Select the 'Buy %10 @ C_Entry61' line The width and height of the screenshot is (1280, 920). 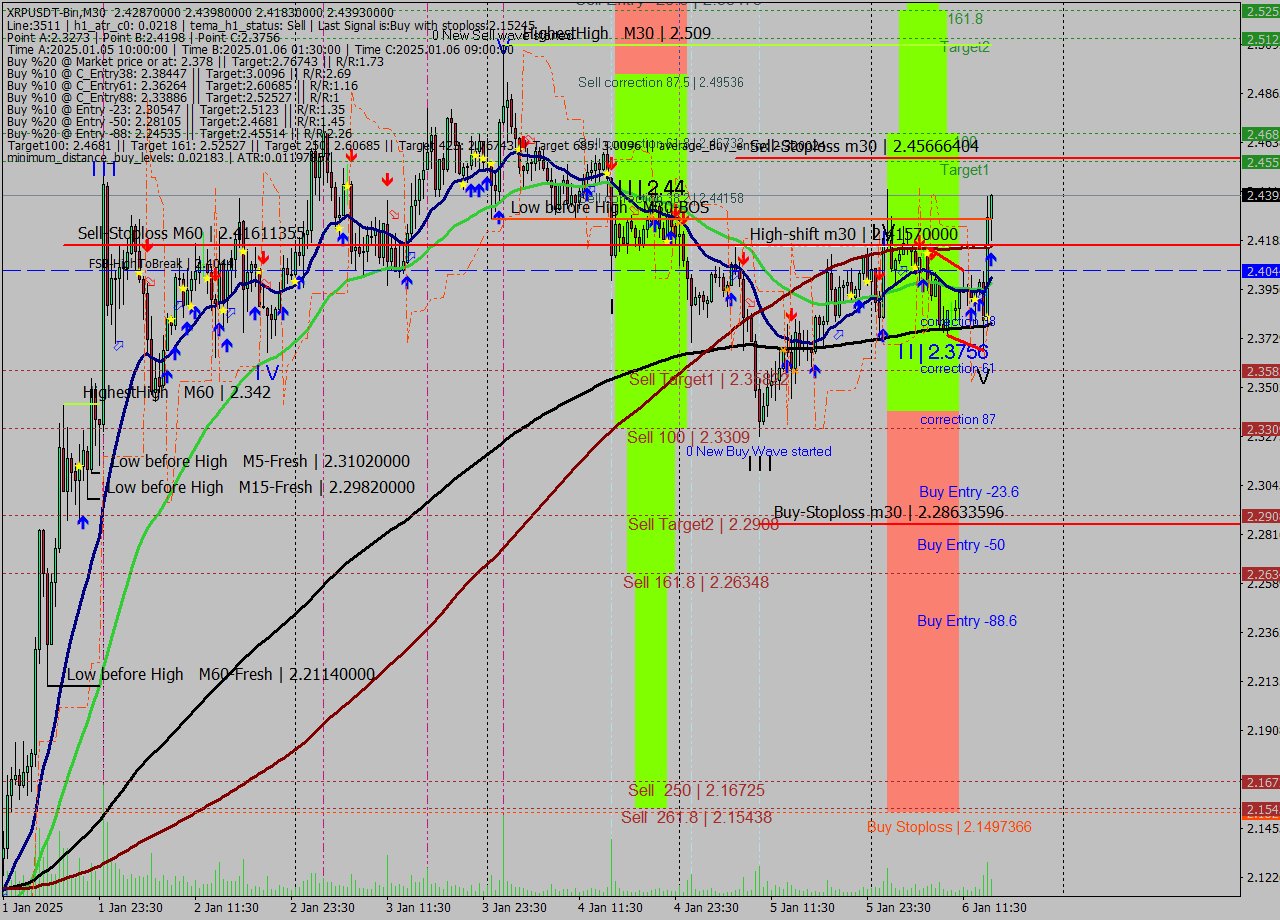[x=182, y=85]
